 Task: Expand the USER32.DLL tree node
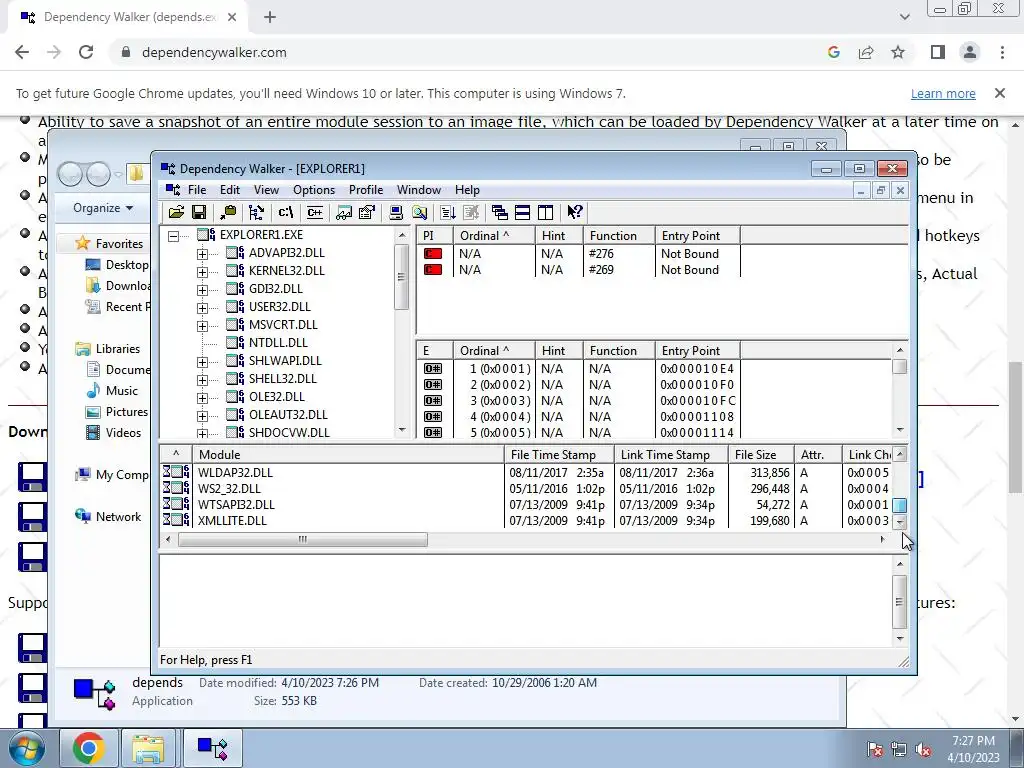pyautogui.click(x=202, y=308)
